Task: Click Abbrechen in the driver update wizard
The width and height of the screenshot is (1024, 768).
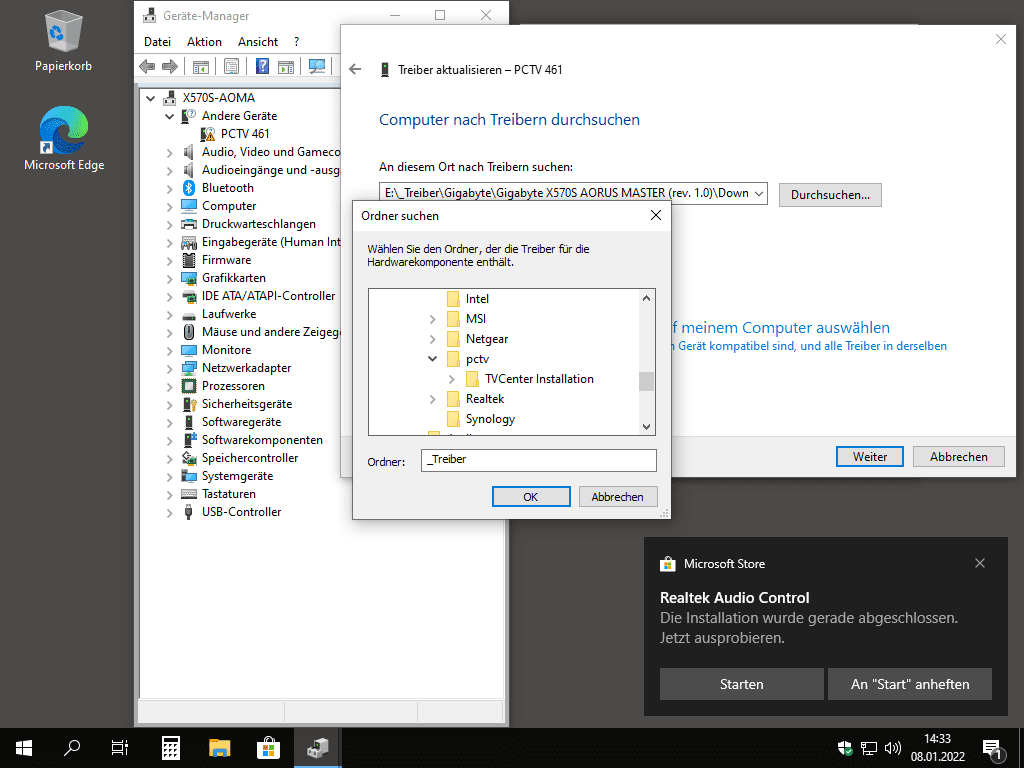Action: point(959,456)
